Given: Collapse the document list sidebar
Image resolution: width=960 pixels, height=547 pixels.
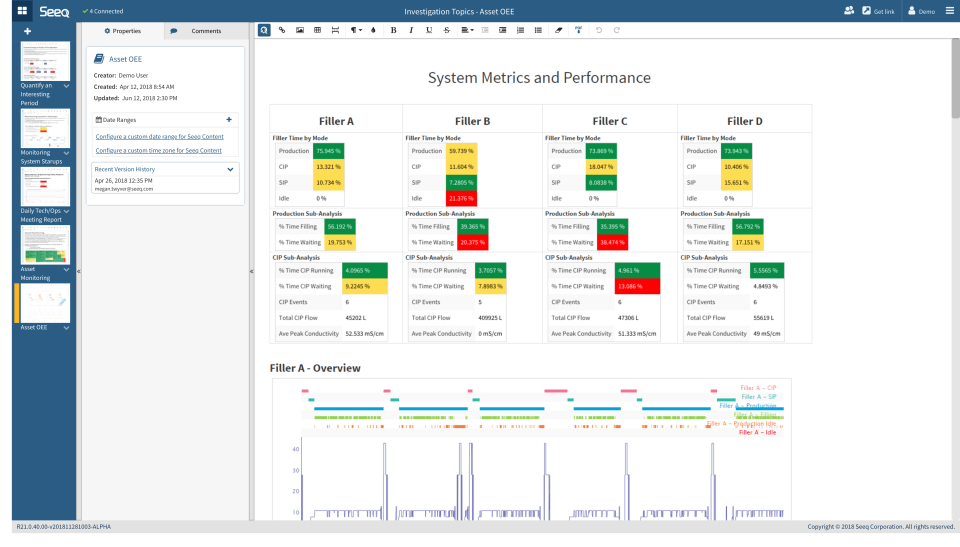Looking at the screenshot, I should 78,271.
